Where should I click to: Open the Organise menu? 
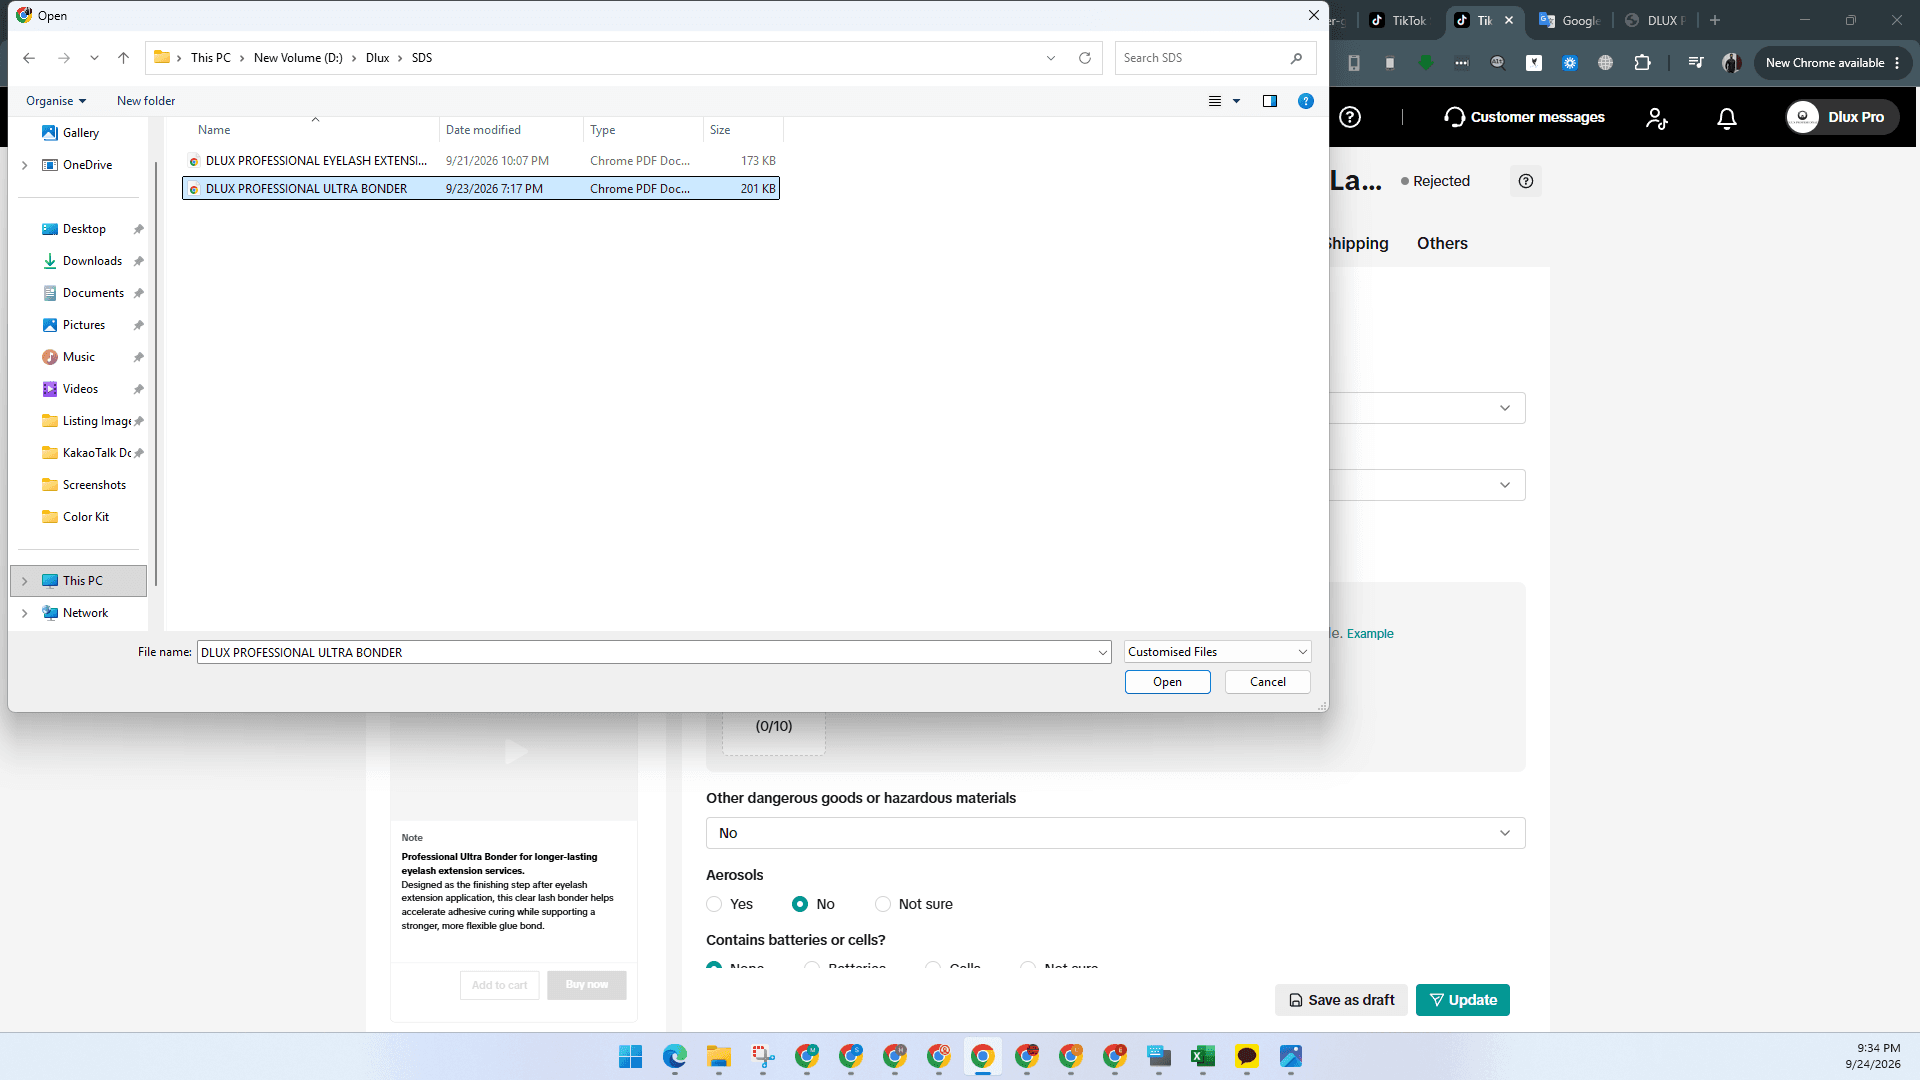[x=56, y=101]
